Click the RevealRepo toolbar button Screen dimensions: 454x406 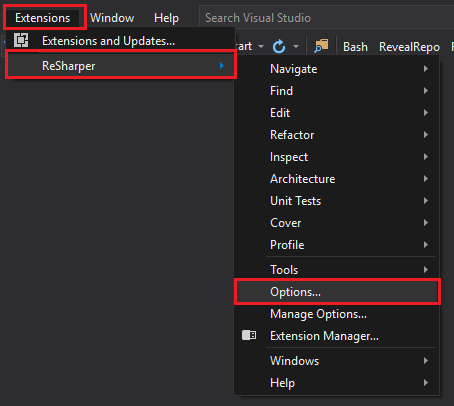tap(409, 47)
